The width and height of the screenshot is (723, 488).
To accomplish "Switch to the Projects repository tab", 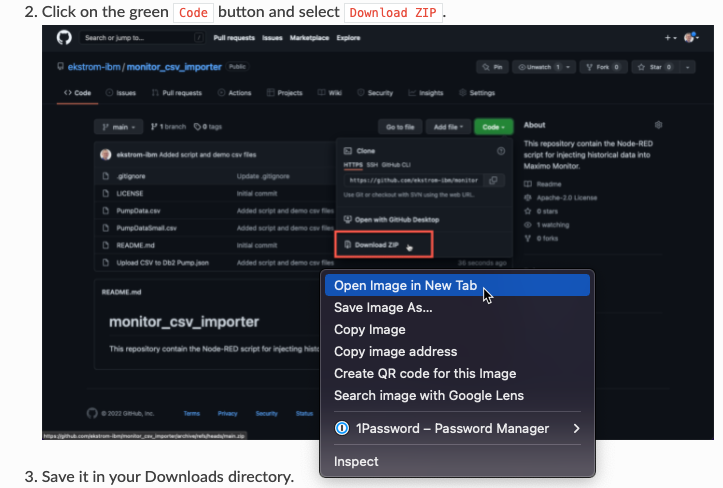I will coord(285,93).
